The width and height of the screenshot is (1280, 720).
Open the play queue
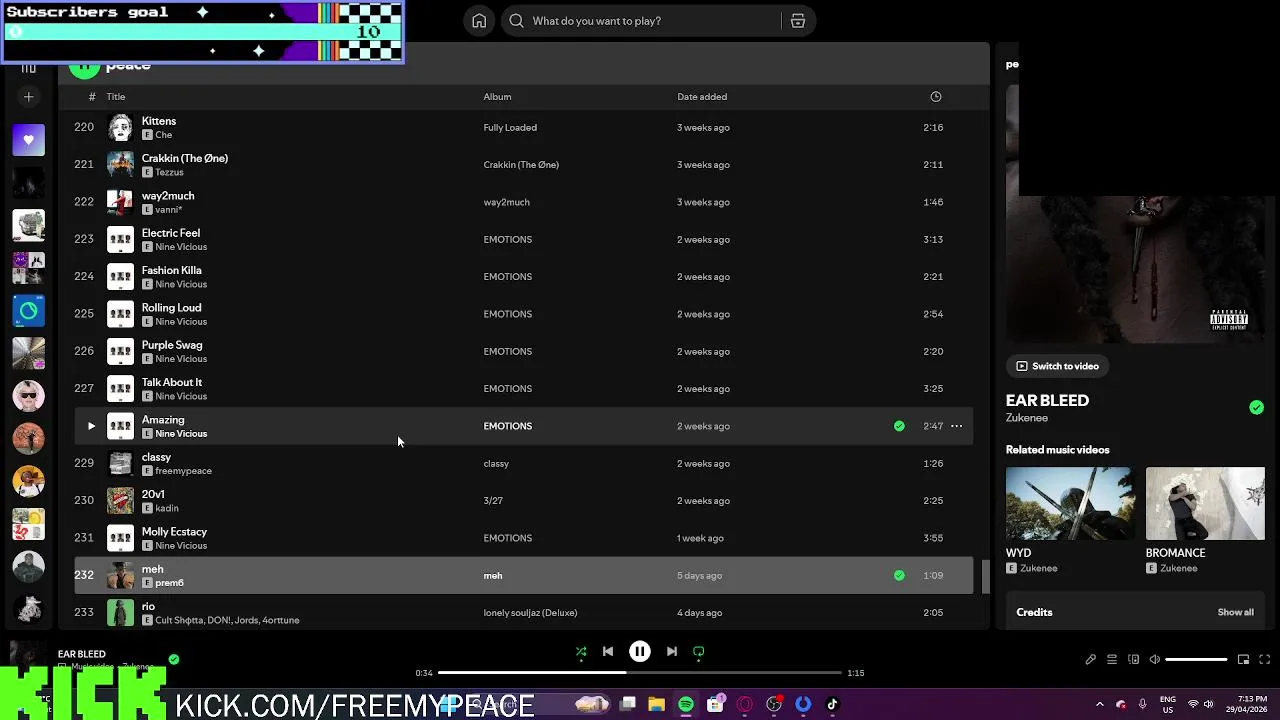click(1112, 660)
